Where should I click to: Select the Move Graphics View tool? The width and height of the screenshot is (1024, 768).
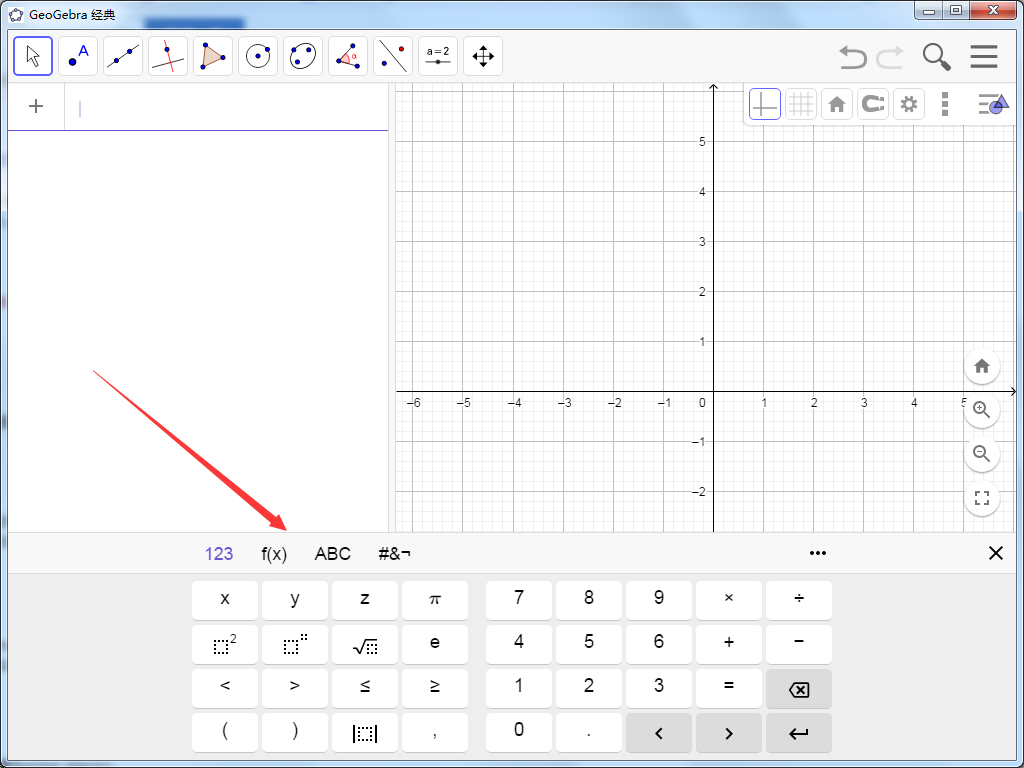[483, 56]
